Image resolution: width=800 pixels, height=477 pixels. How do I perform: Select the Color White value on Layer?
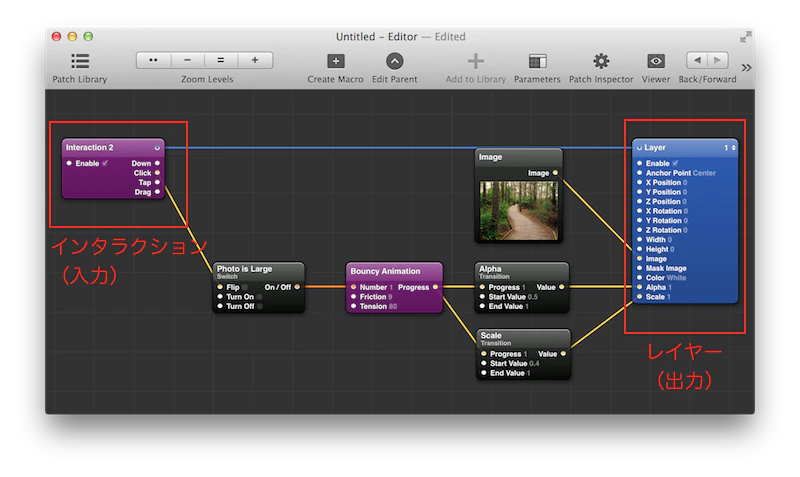coord(676,278)
